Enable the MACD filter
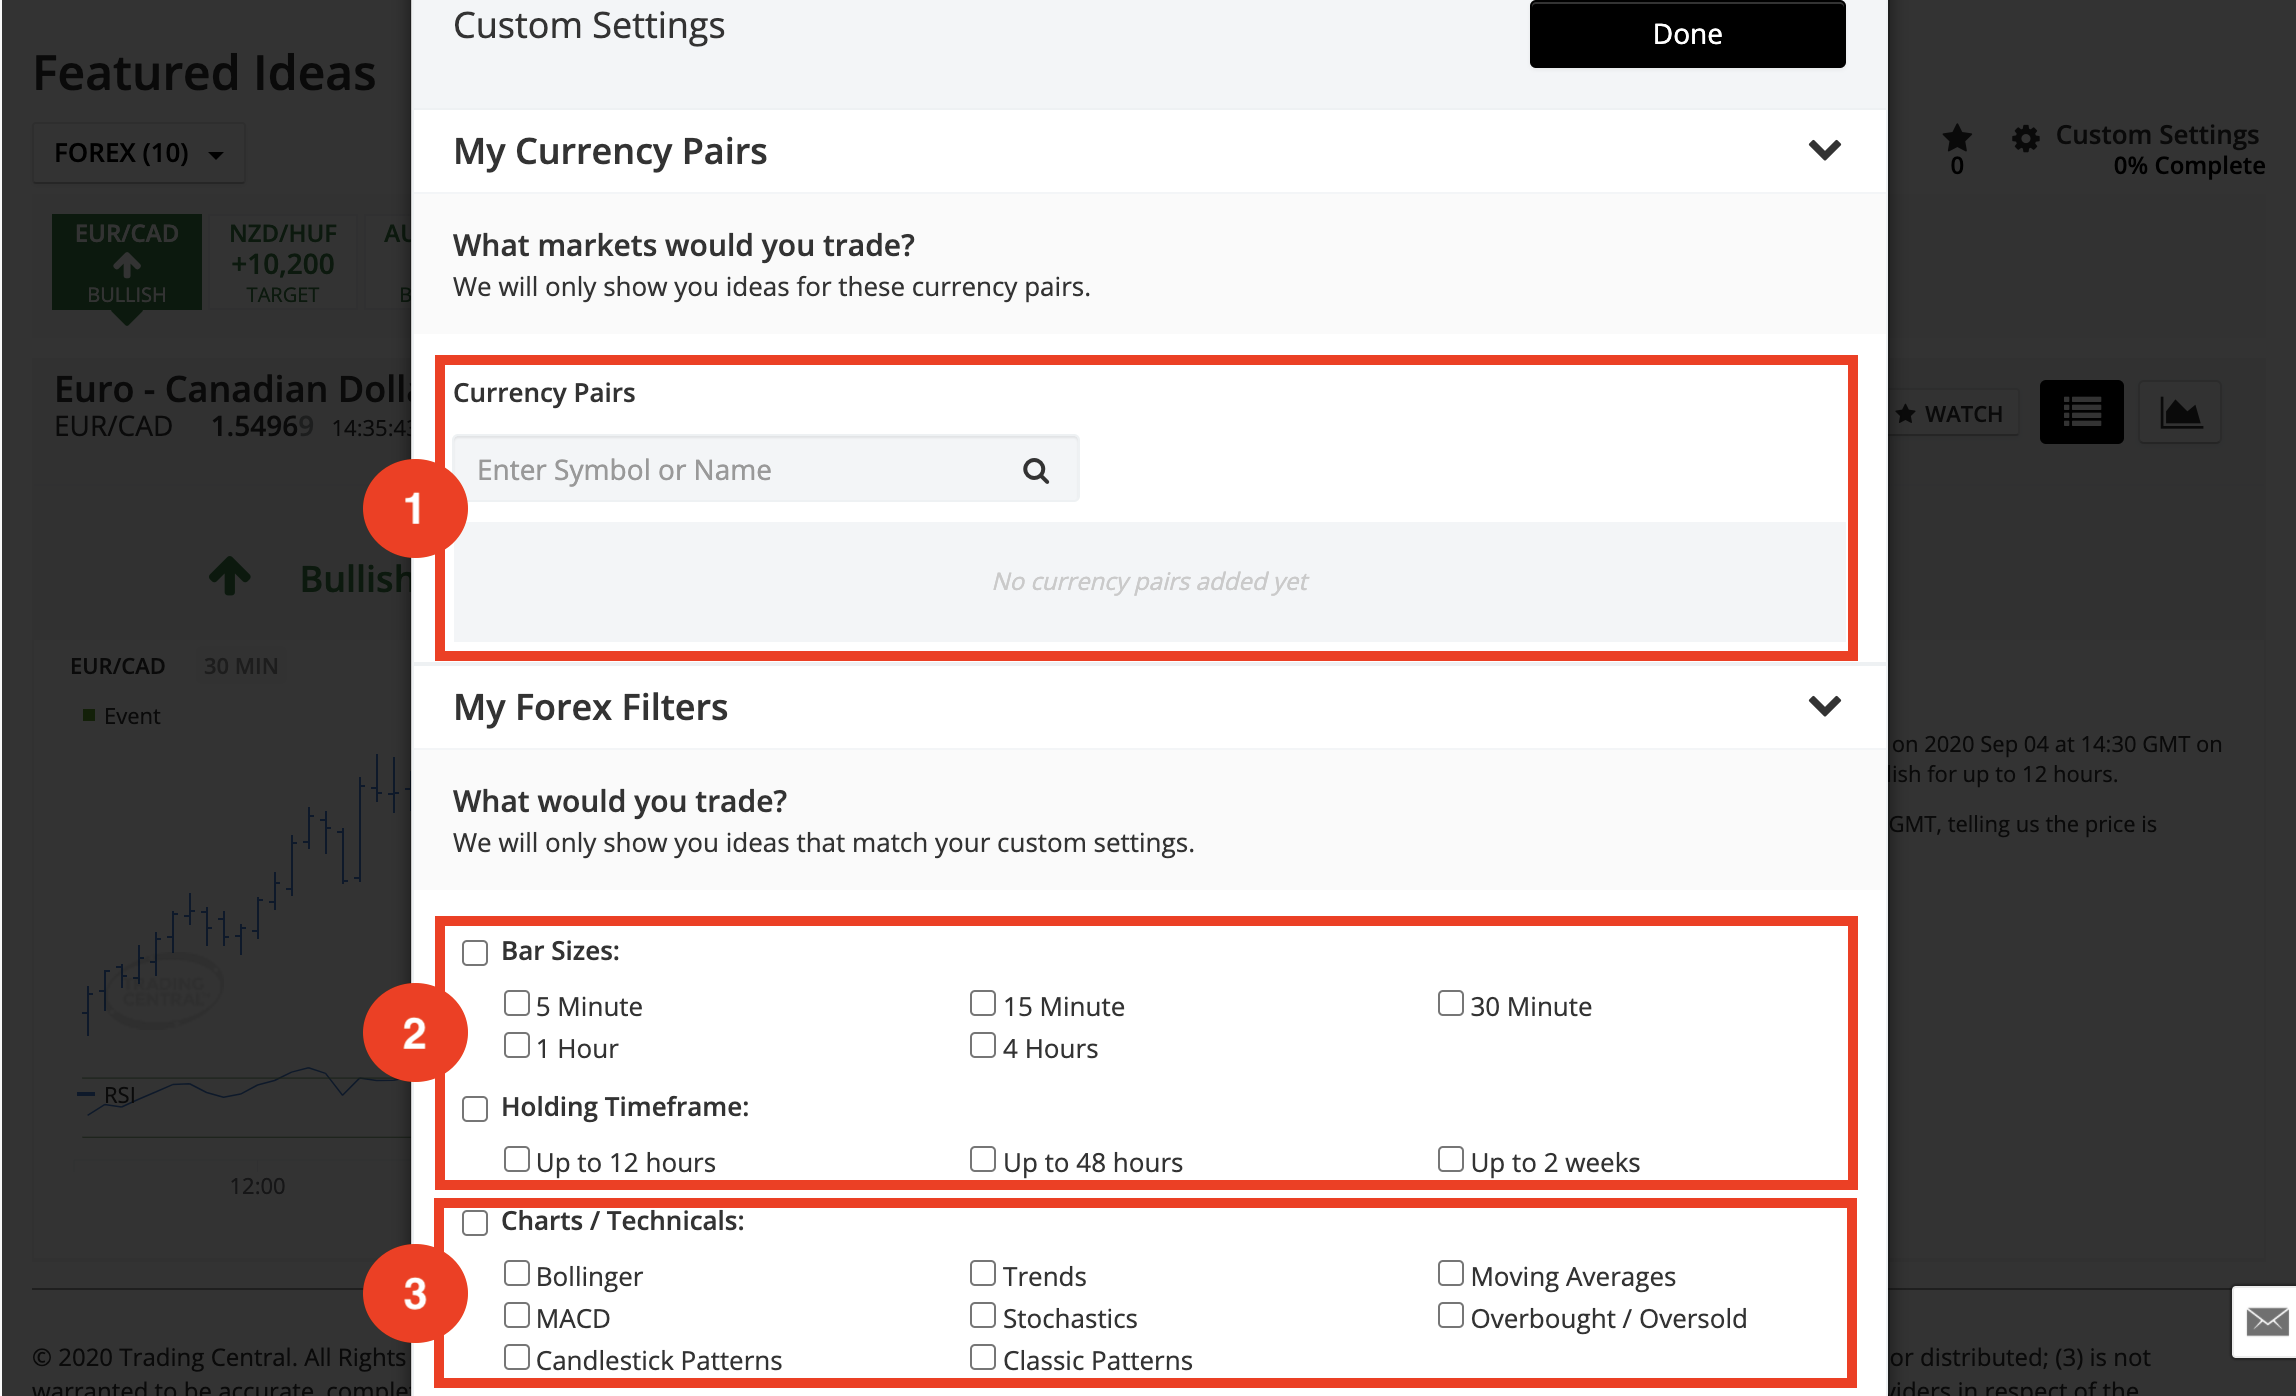The height and width of the screenshot is (1396, 2296). (x=516, y=1315)
